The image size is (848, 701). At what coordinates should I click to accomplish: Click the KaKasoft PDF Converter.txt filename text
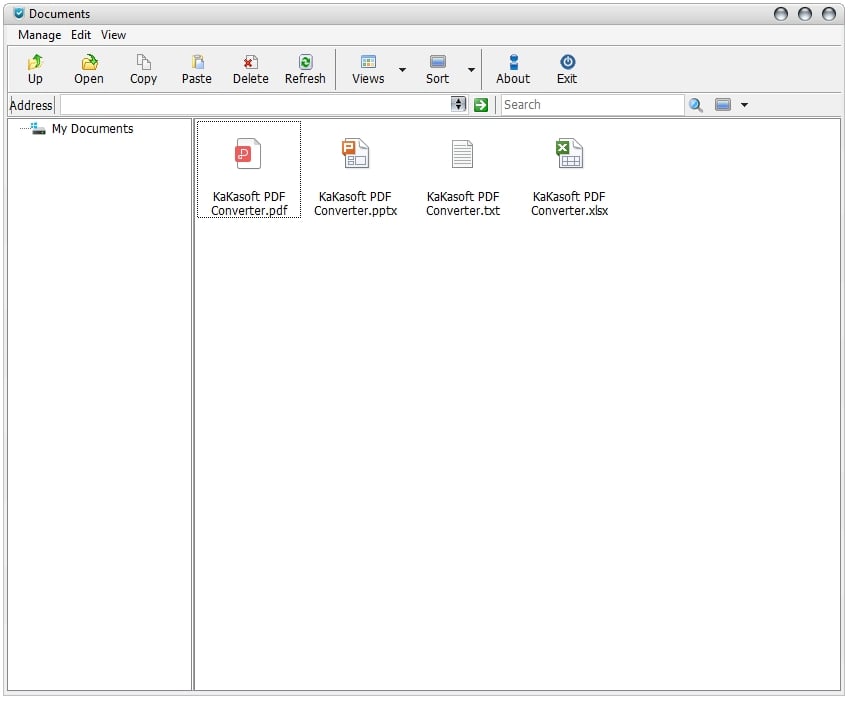pyautogui.click(x=463, y=203)
